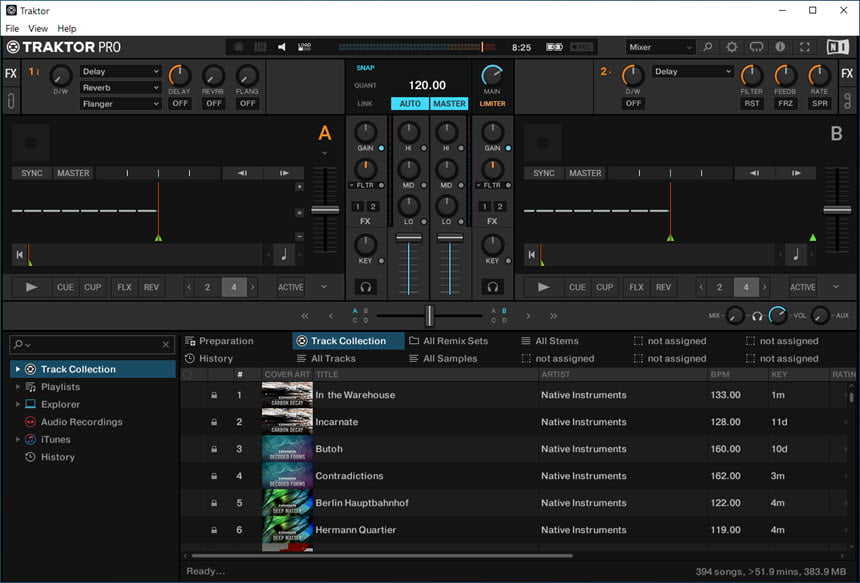
Task: Click the battery indicator icon
Action: point(554,47)
